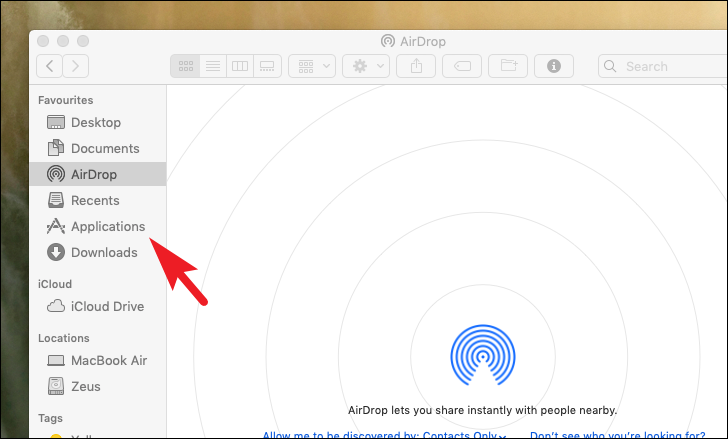
Task: Click the AirDrop window title icon
Action: [388, 41]
